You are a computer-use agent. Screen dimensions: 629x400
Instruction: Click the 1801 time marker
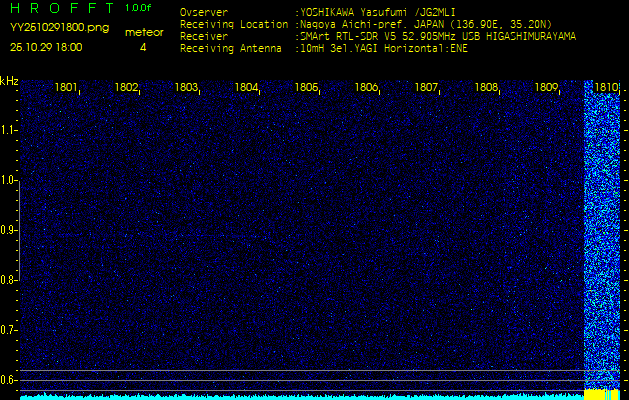tap(66, 87)
